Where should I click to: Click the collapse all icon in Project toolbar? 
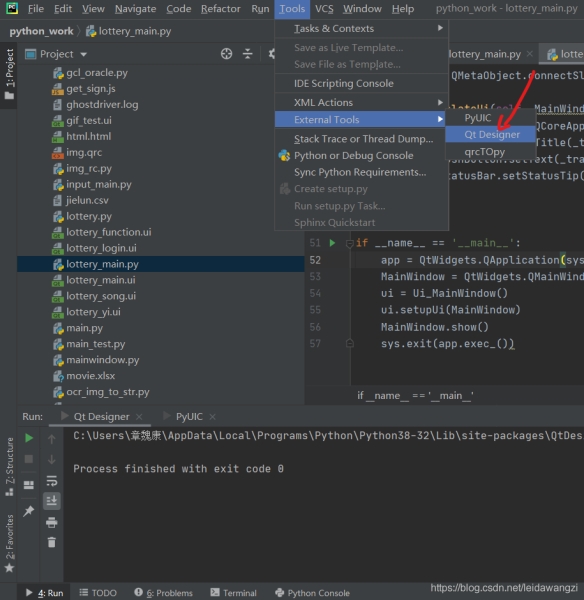click(x=248, y=54)
